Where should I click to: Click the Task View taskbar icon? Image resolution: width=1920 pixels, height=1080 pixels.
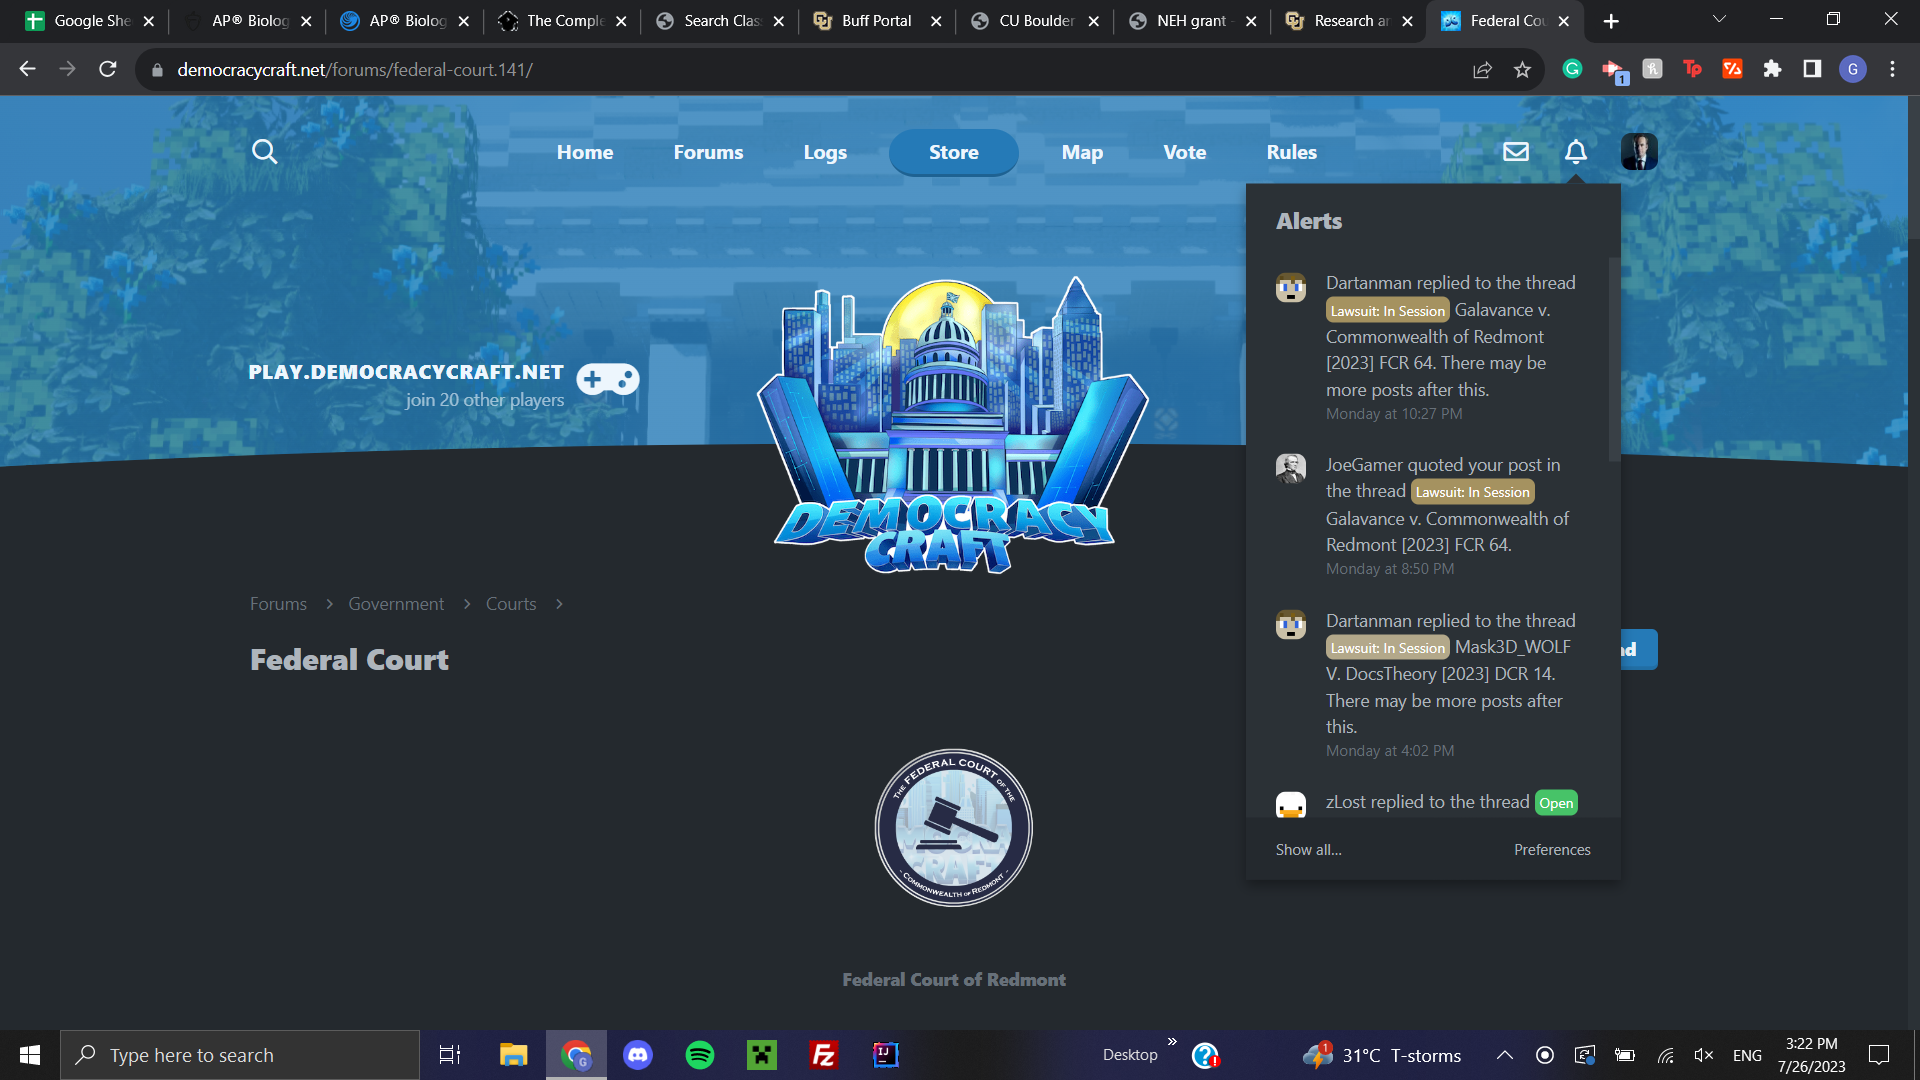pos(450,1055)
